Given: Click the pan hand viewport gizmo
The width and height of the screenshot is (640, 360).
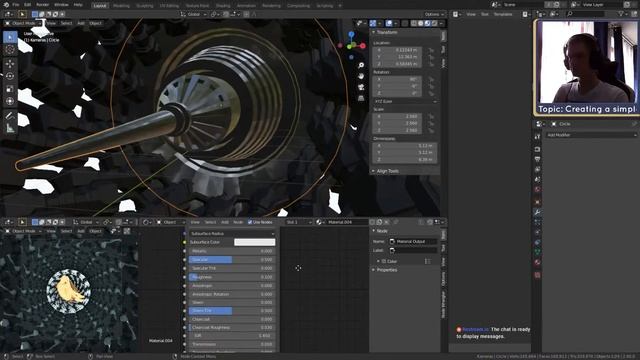Looking at the screenshot, I should [361, 76].
